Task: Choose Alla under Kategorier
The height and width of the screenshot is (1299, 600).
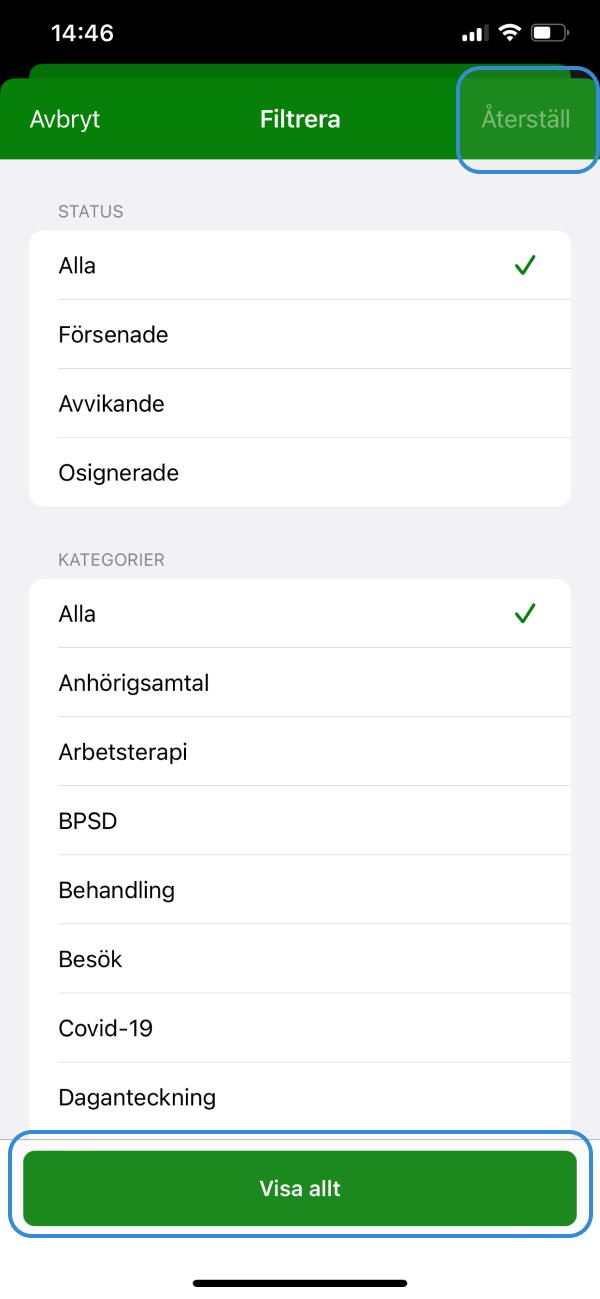Action: coord(300,614)
